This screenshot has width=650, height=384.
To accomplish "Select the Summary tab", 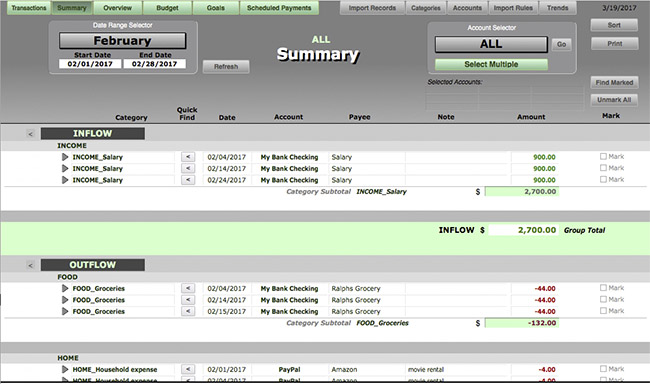I will (x=72, y=8).
